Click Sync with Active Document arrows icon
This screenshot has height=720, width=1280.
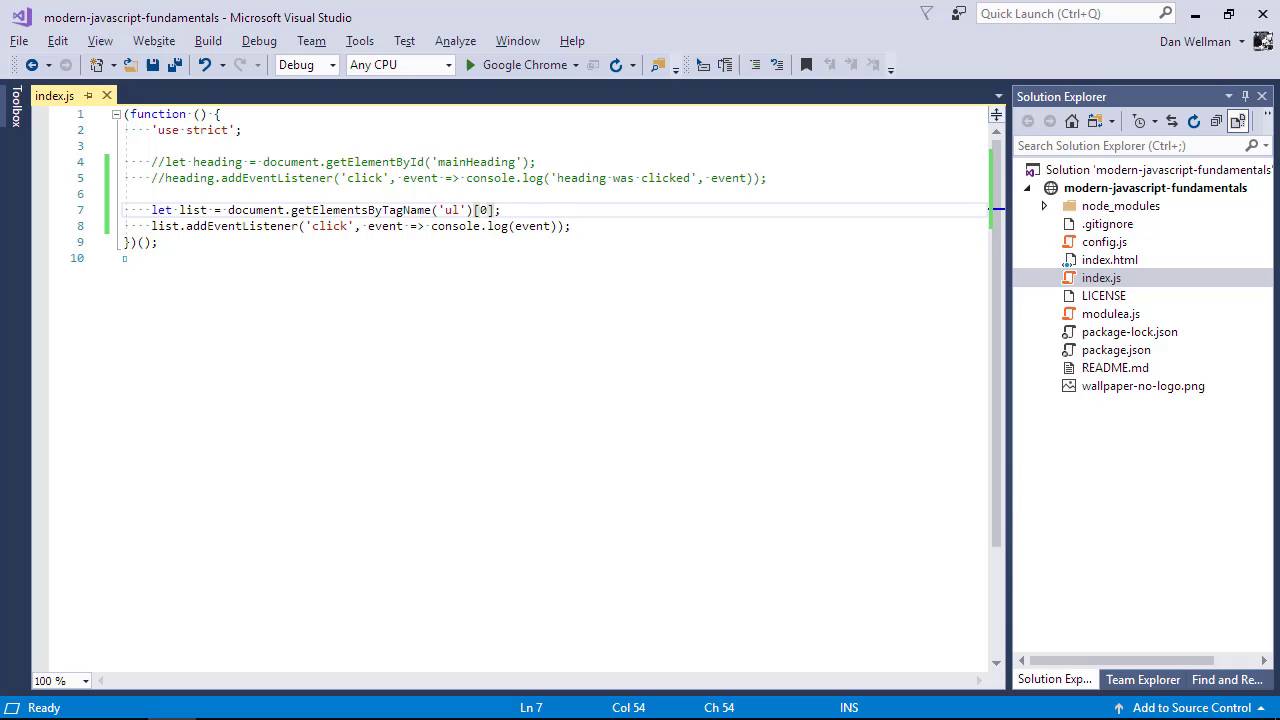click(x=1172, y=121)
